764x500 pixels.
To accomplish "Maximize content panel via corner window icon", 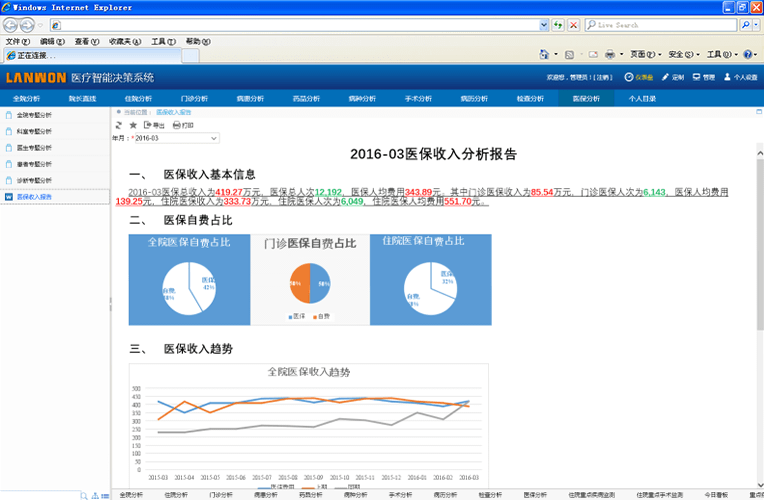I will click(x=759, y=112).
